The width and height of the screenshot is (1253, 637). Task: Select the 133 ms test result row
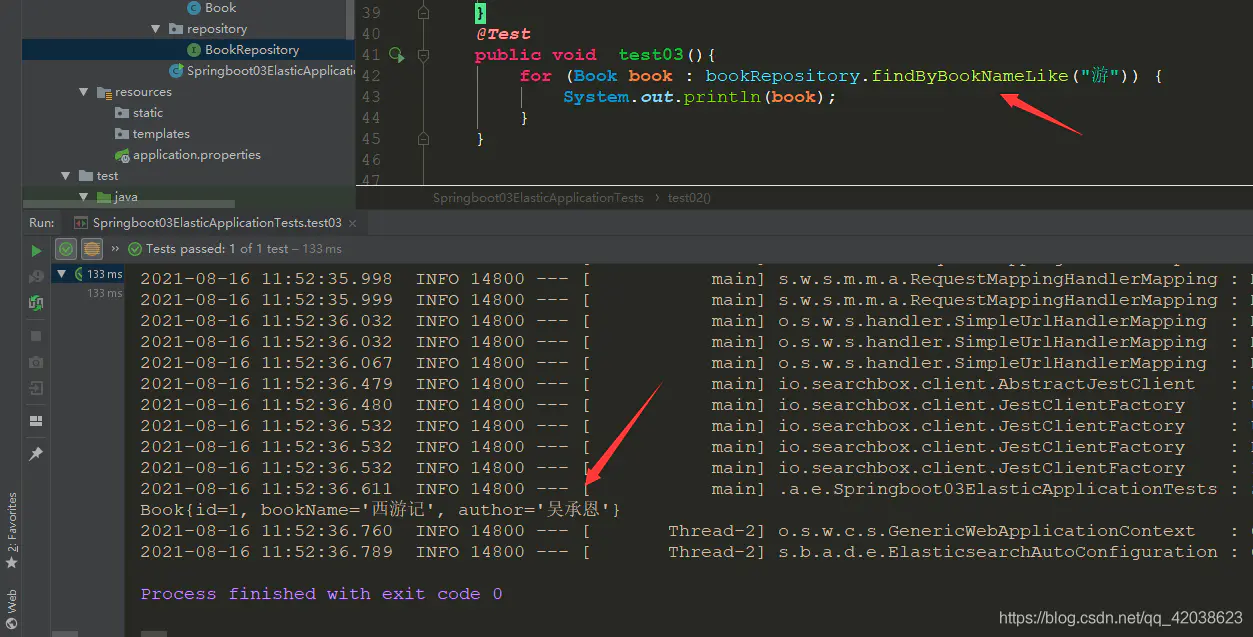click(x=89, y=274)
